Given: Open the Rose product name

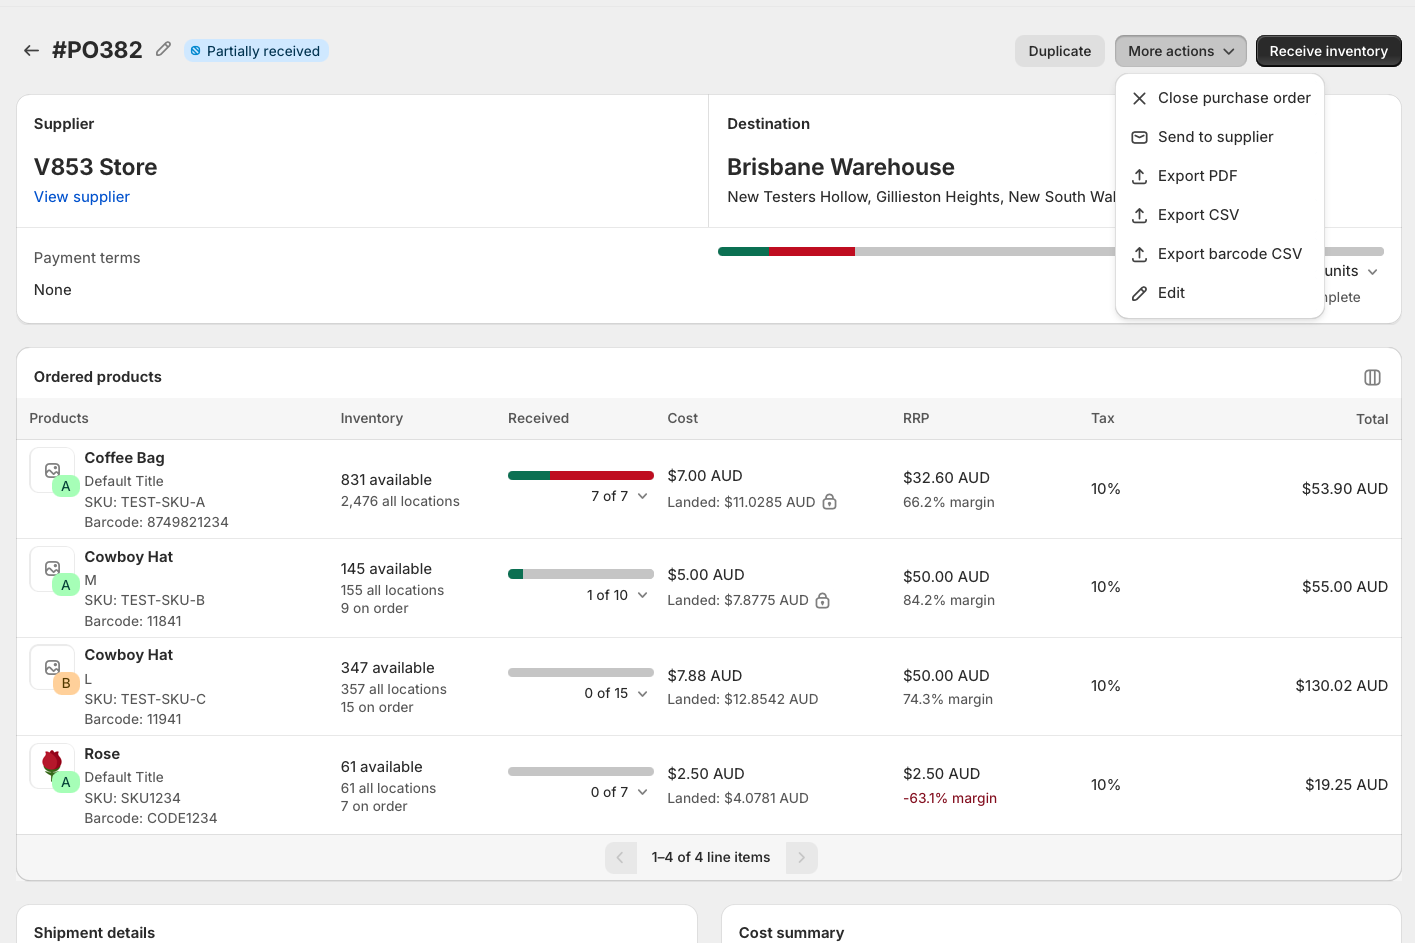Looking at the screenshot, I should (x=102, y=754).
